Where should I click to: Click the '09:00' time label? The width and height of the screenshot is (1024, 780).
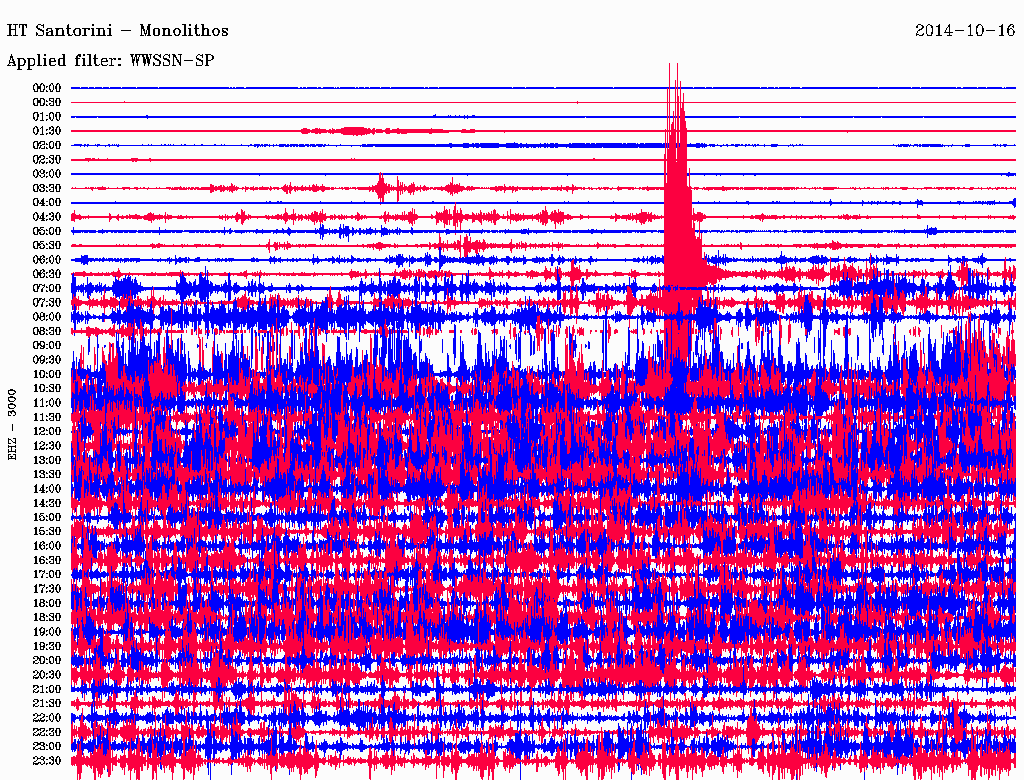tap(47, 346)
